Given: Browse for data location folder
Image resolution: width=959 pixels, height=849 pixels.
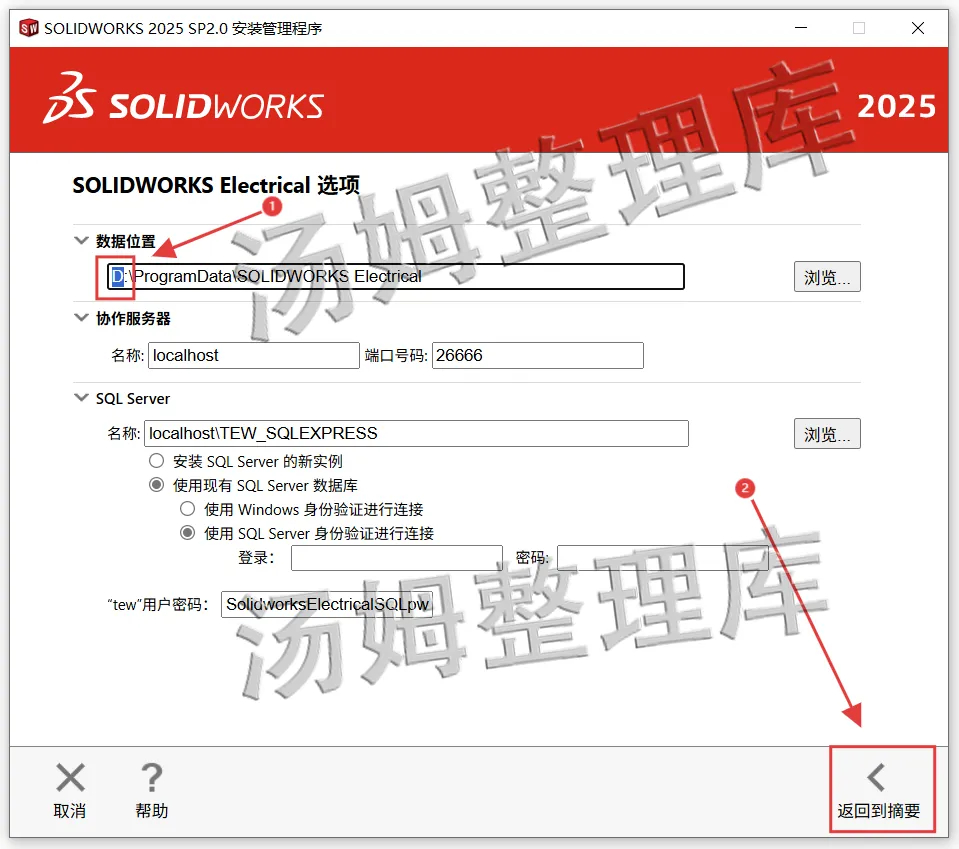Looking at the screenshot, I should 827,277.
